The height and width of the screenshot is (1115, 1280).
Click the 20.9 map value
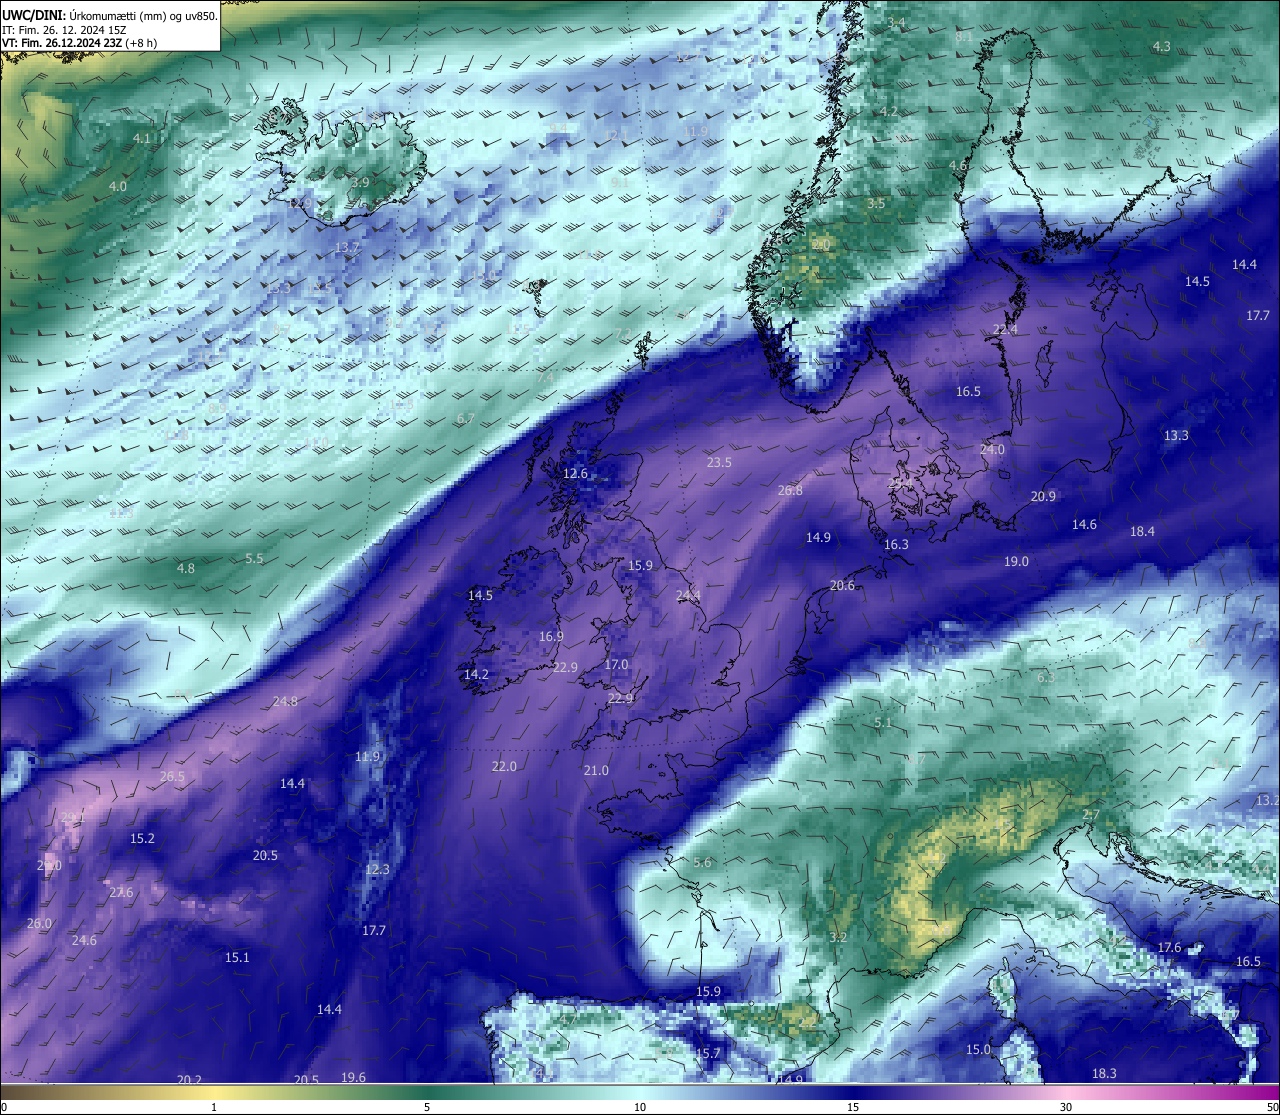click(1043, 496)
